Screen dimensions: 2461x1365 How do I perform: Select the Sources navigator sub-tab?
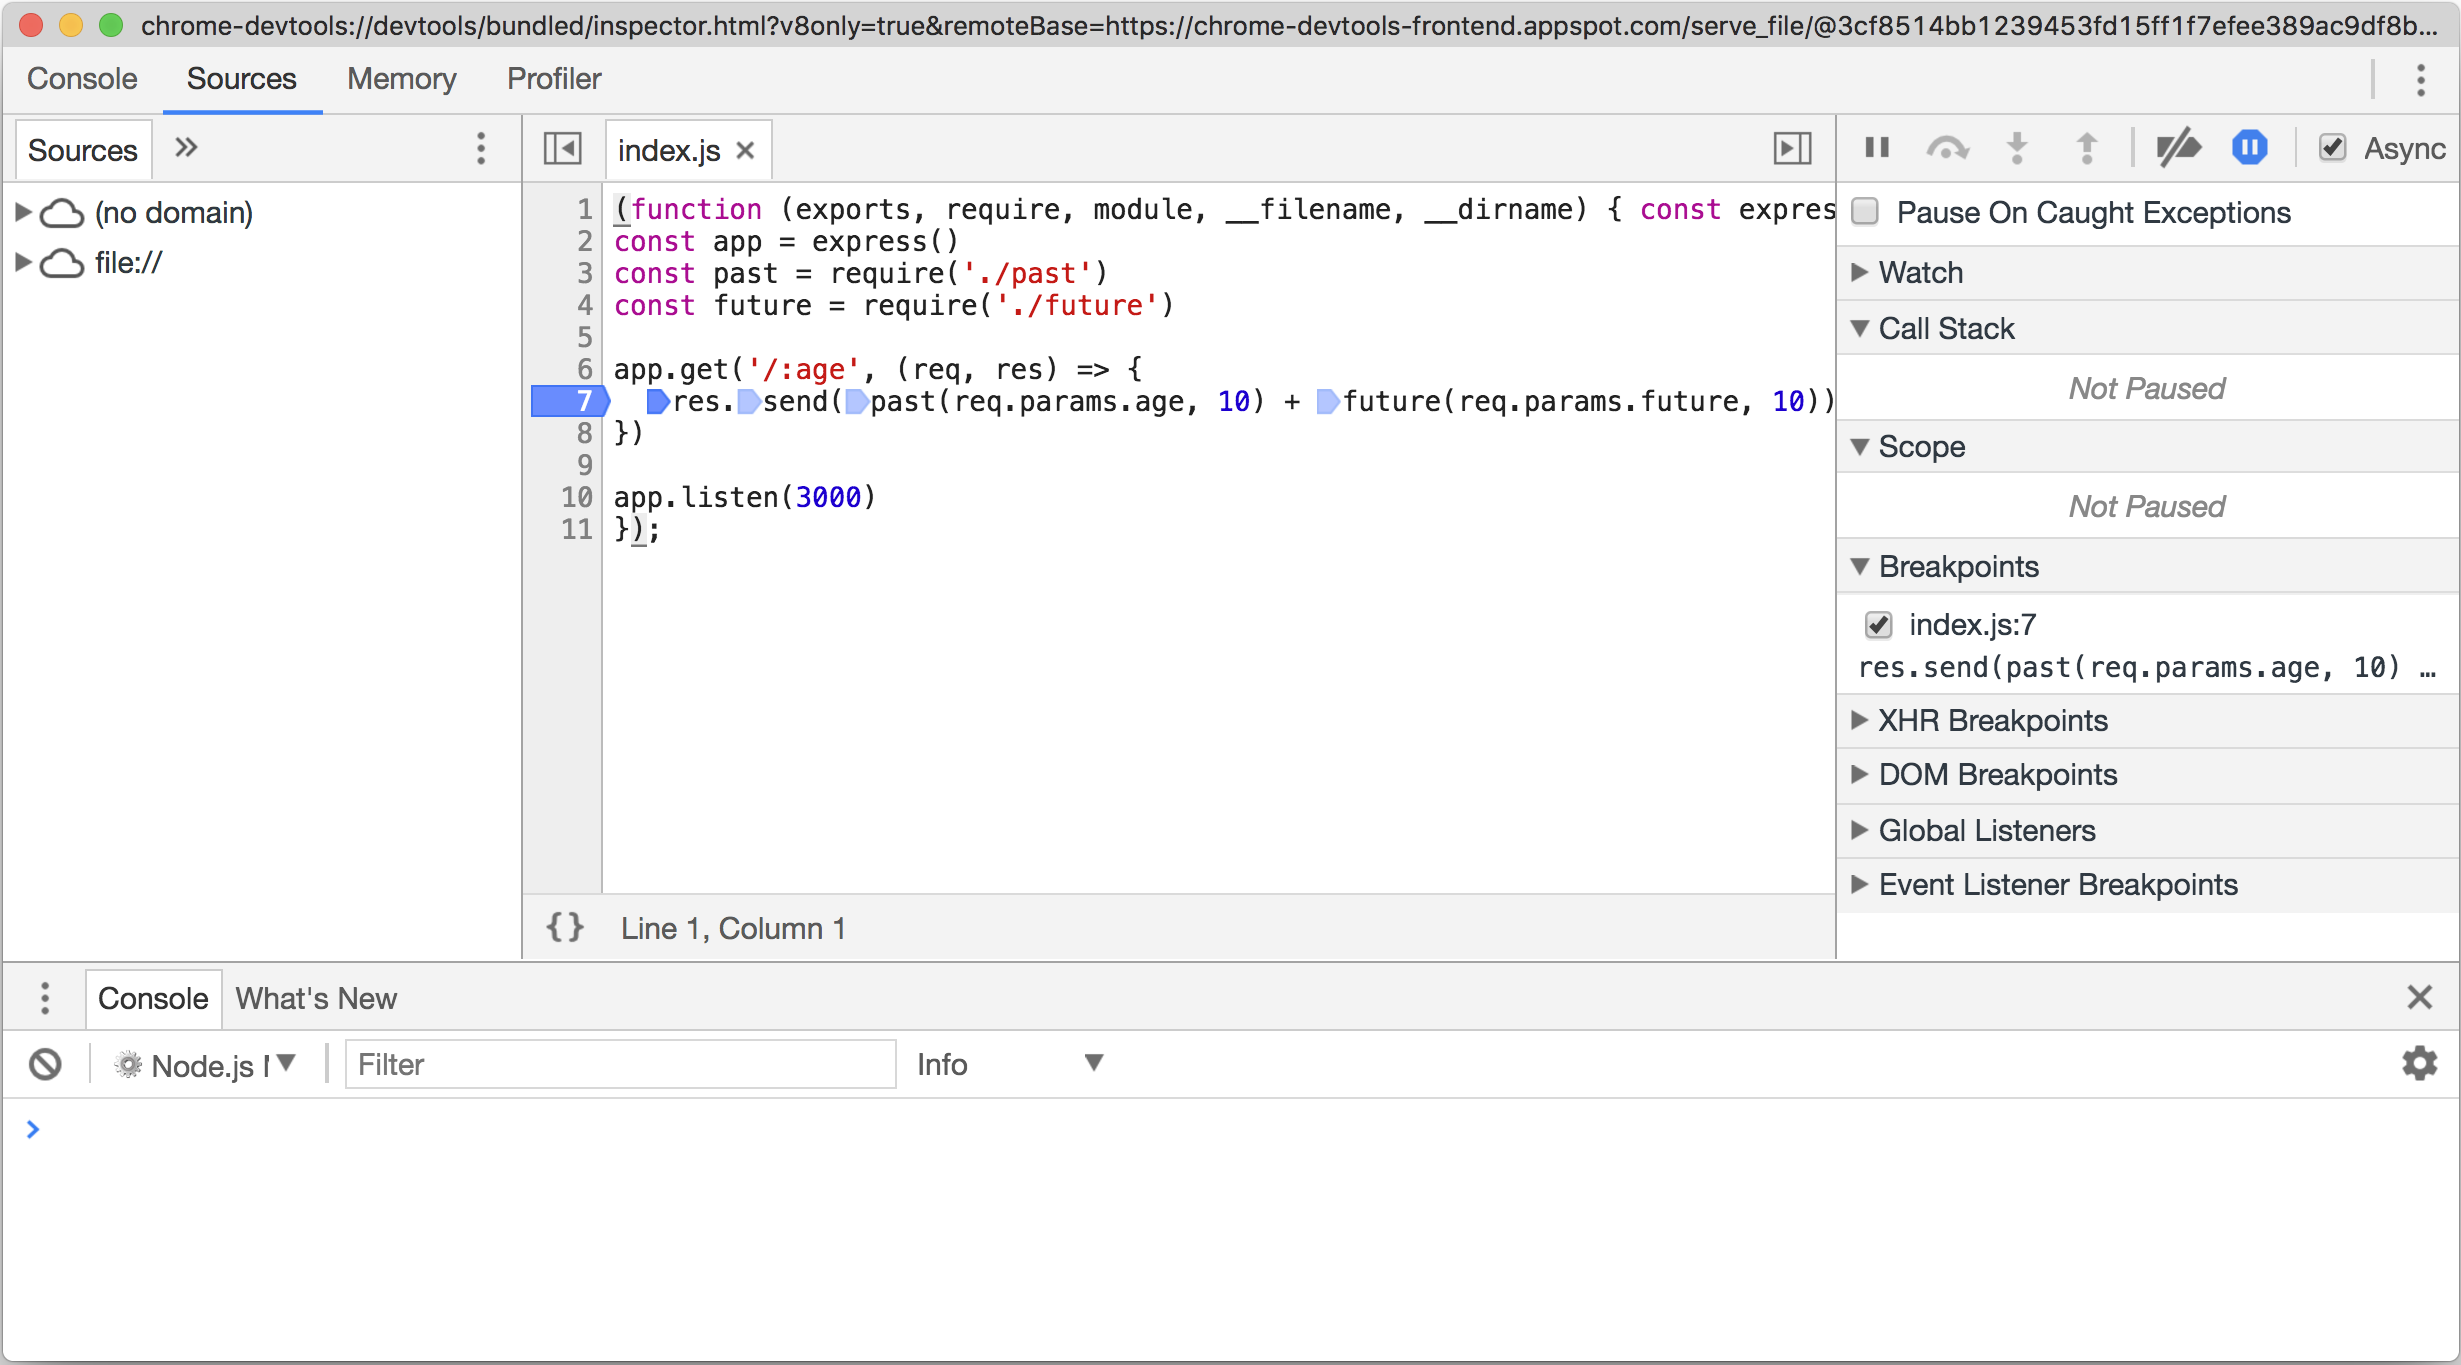tap(83, 150)
